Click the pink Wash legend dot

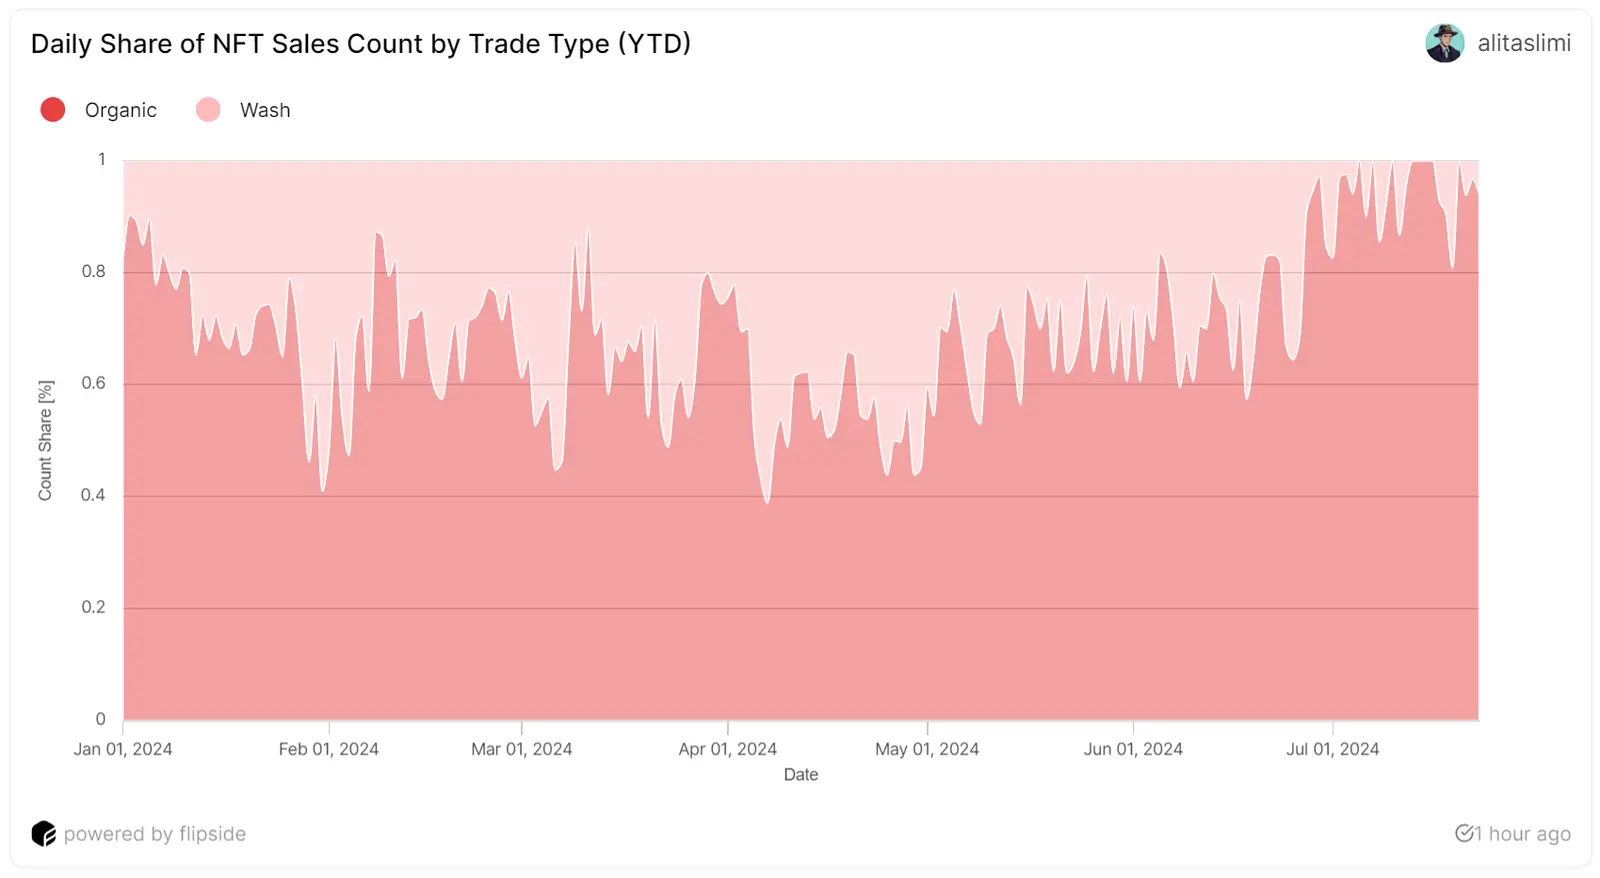coord(208,110)
